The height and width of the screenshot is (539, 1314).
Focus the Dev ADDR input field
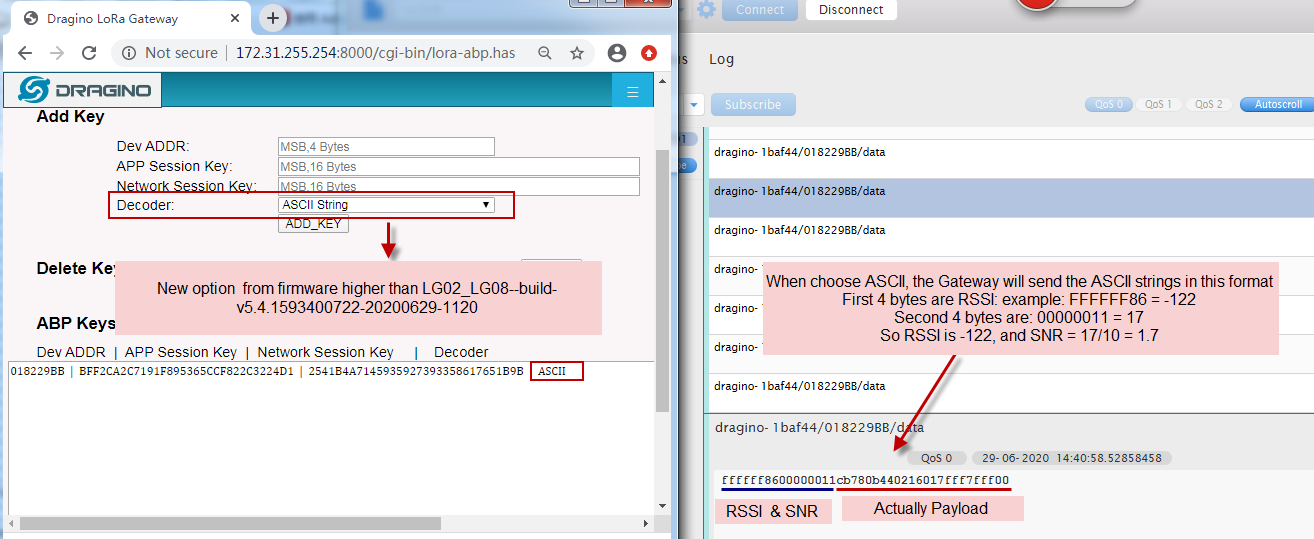coord(386,147)
